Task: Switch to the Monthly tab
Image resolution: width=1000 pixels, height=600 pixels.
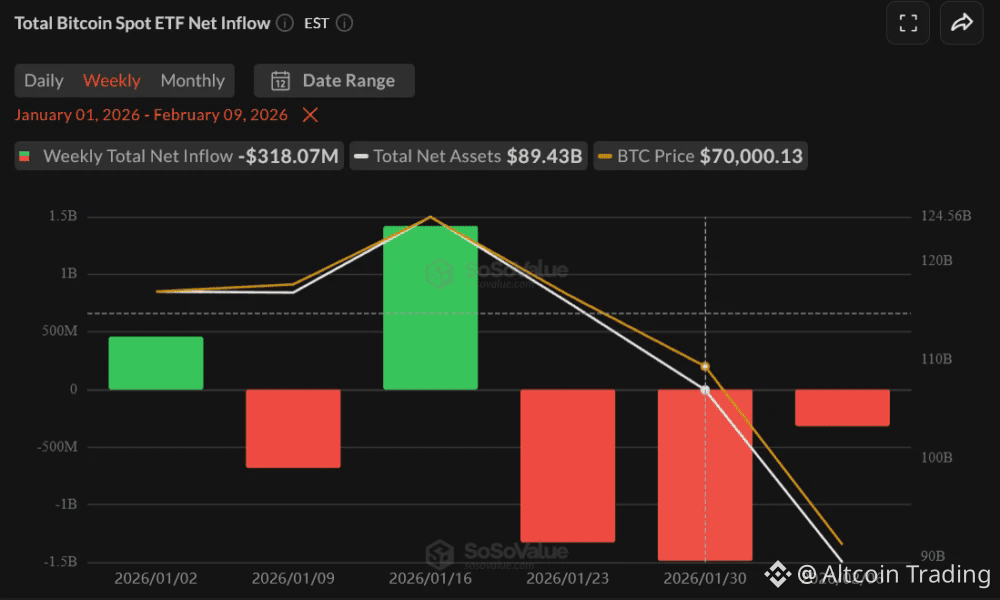Action: coord(192,81)
